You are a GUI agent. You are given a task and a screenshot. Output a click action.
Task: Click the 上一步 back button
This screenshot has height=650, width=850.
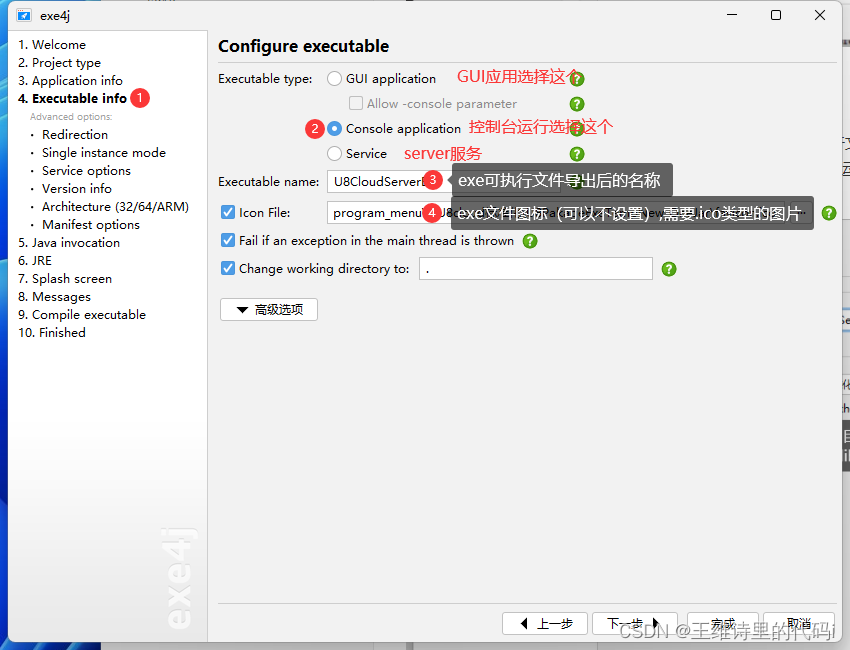[x=545, y=623]
